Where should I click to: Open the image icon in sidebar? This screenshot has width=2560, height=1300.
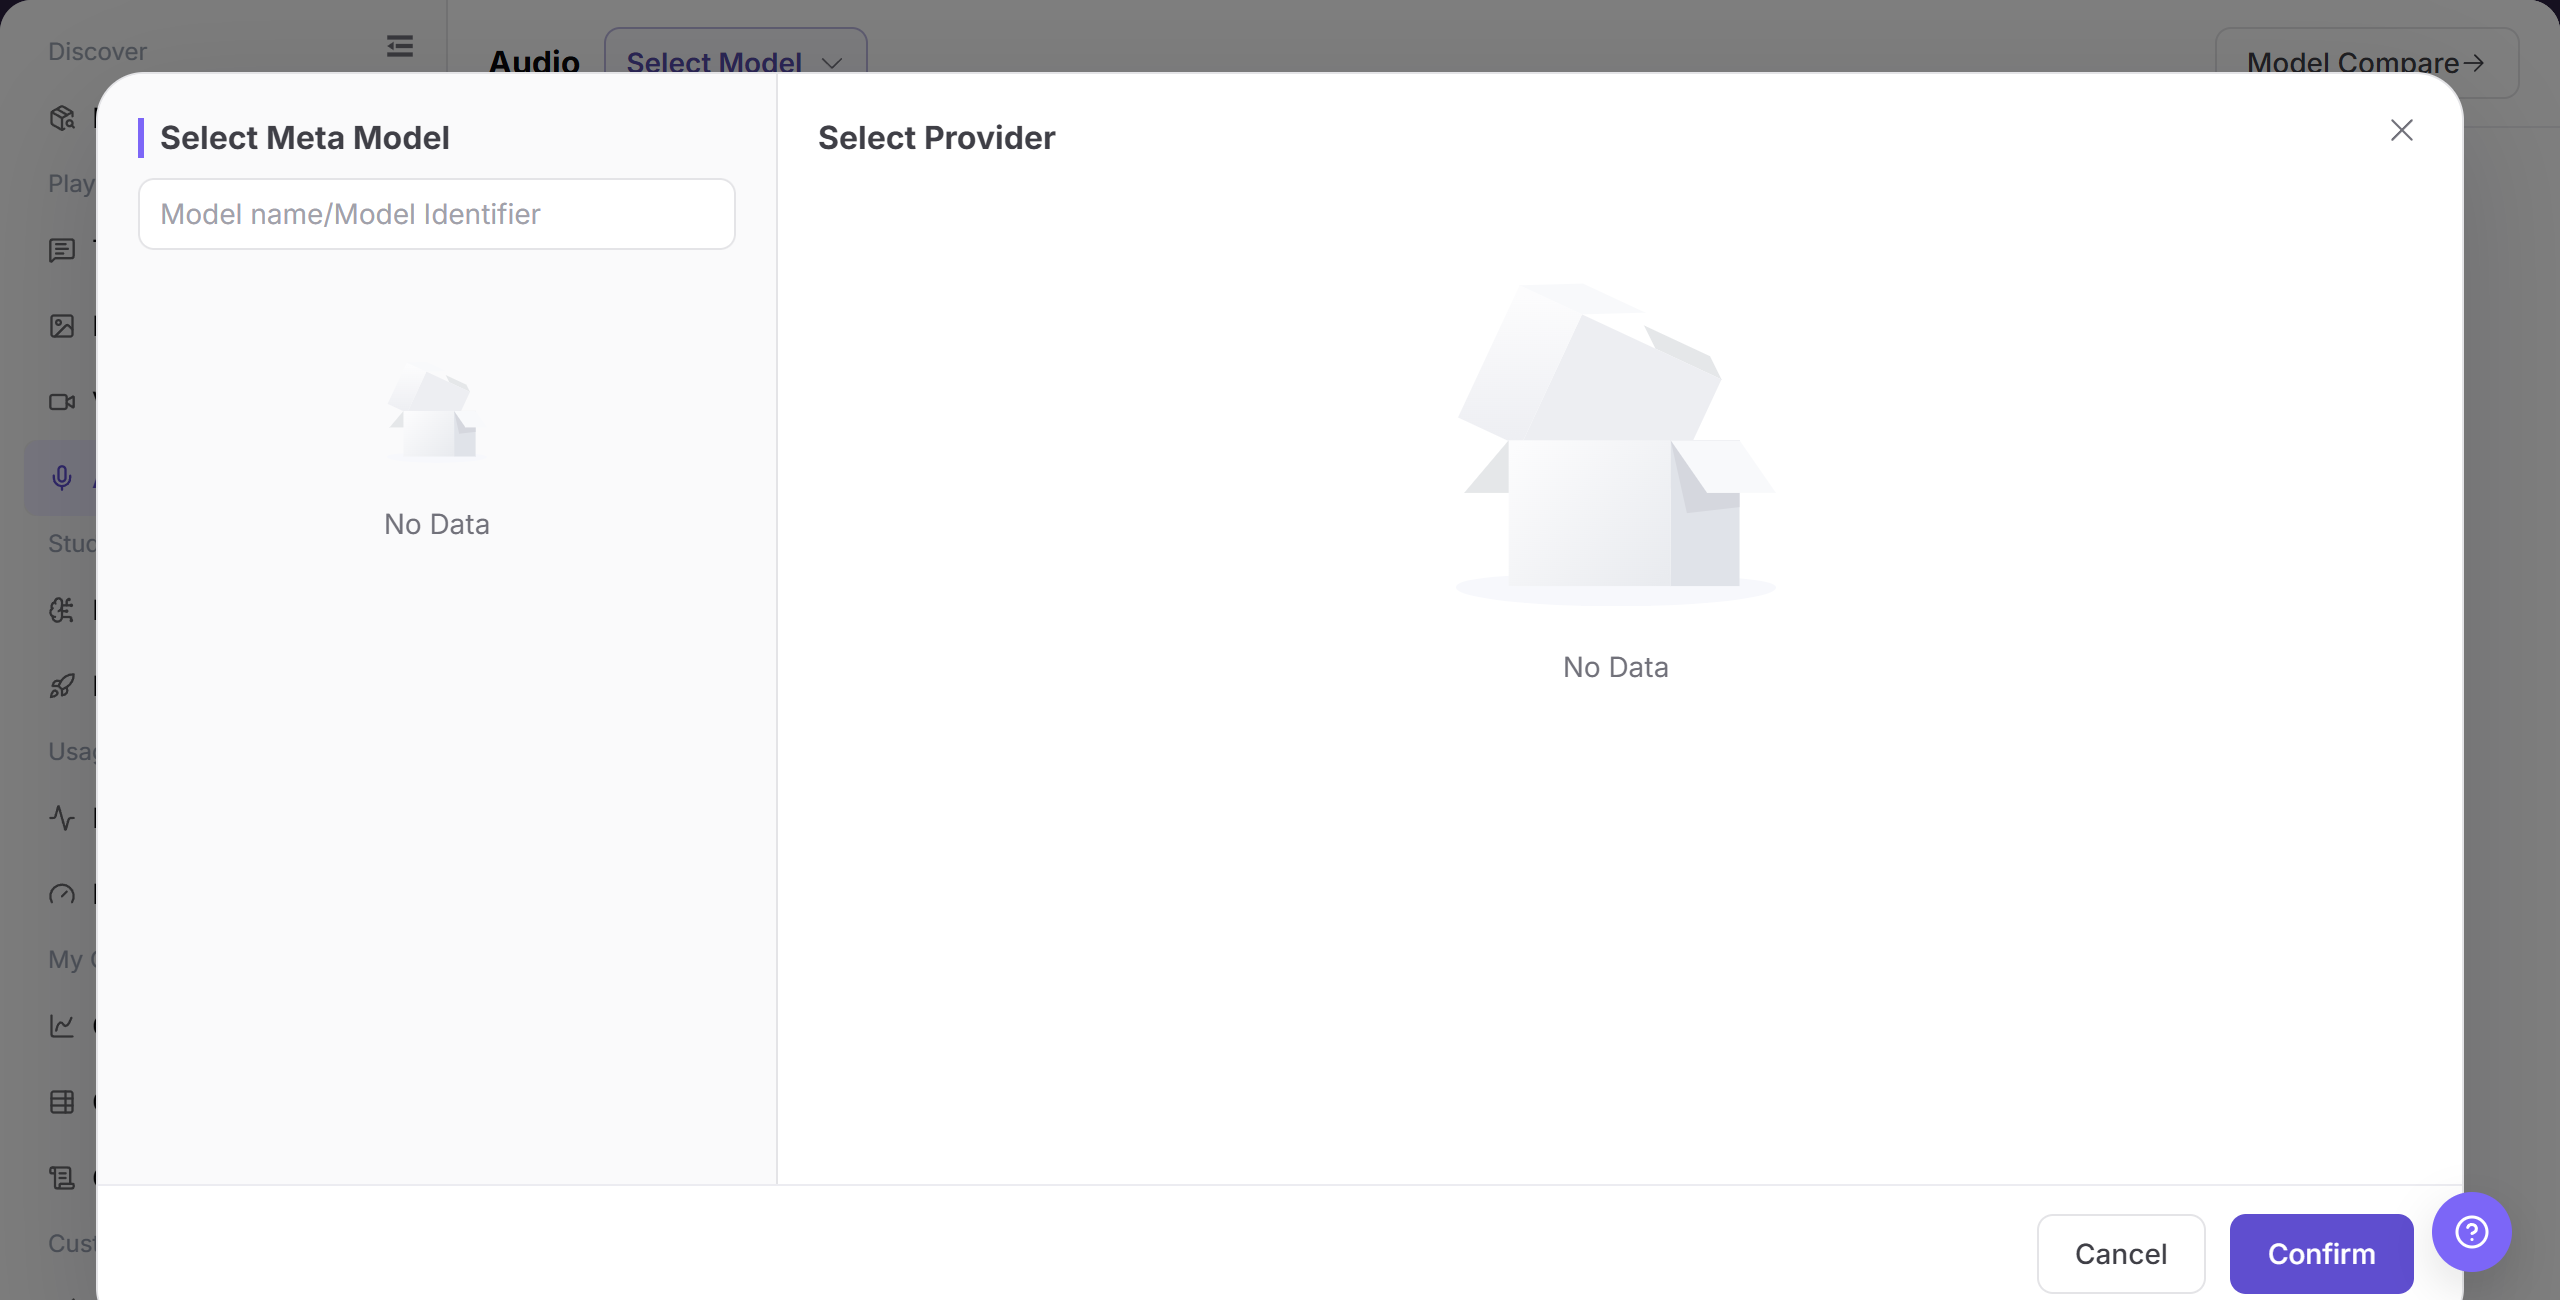[x=62, y=326]
